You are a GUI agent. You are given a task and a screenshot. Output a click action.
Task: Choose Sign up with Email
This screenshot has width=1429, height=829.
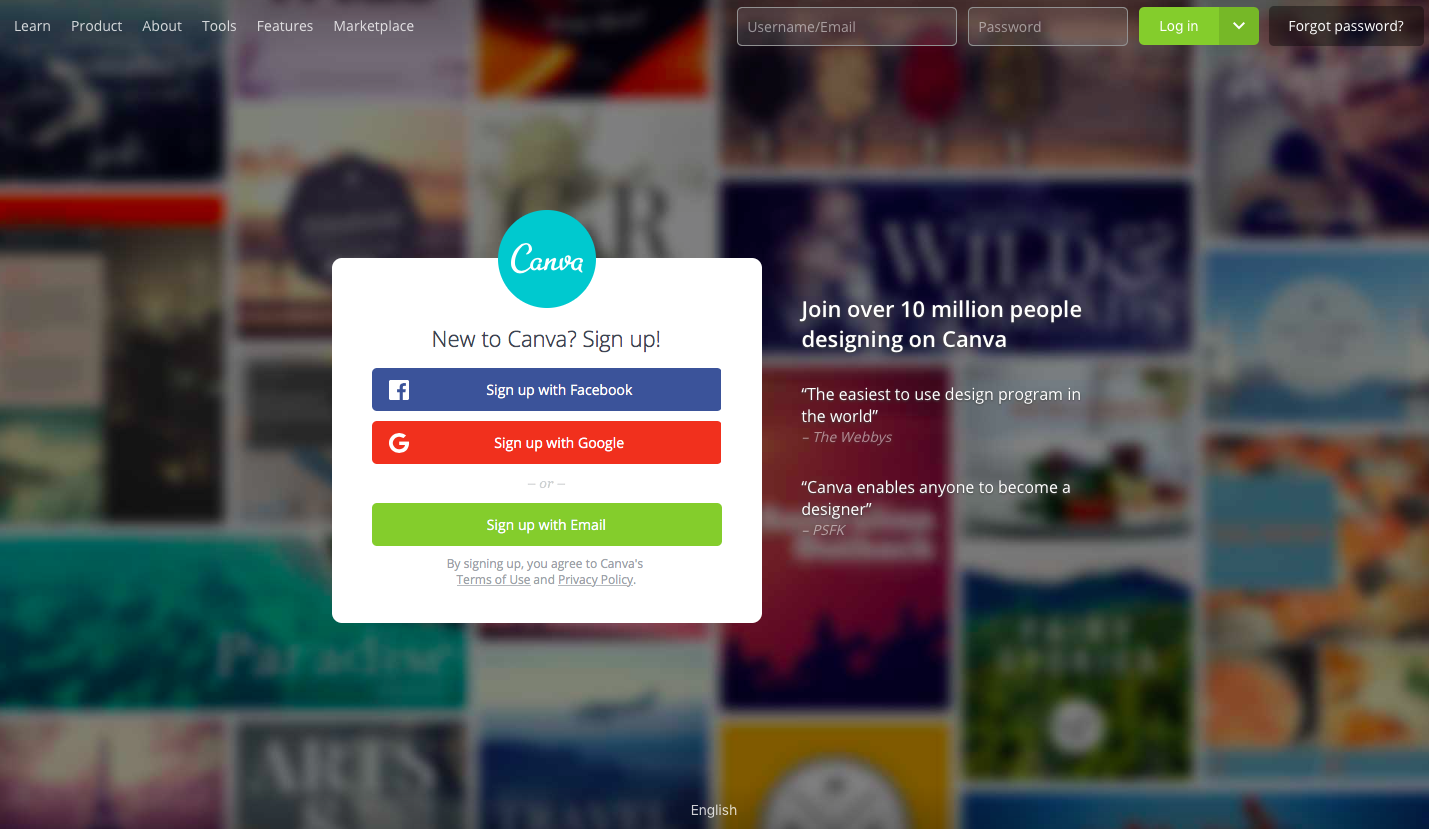coord(546,525)
